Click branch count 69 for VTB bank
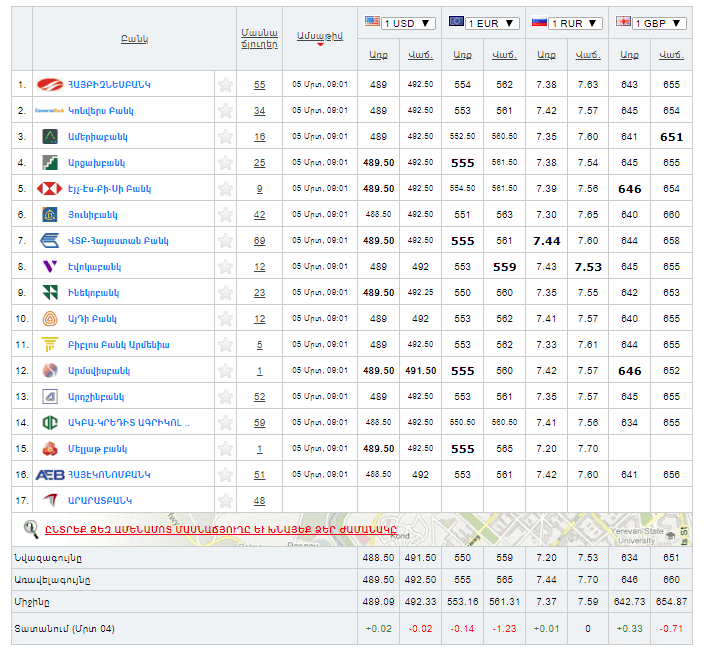 point(259,241)
